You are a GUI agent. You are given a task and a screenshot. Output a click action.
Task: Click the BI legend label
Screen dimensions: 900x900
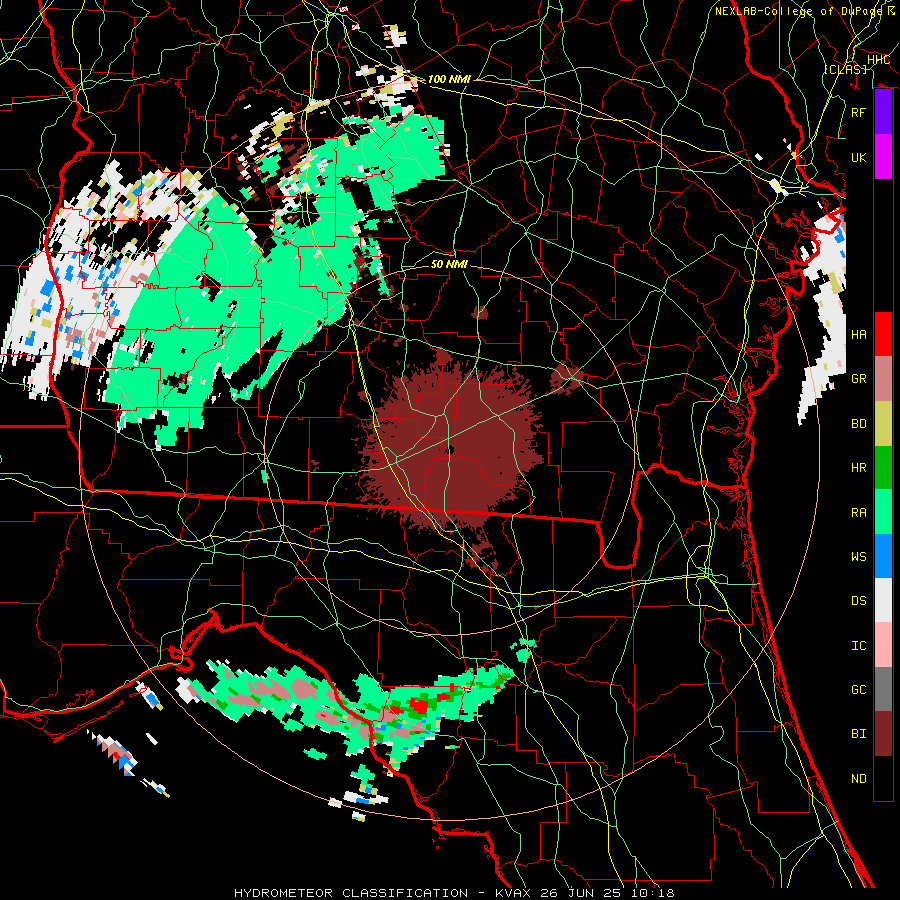click(859, 734)
